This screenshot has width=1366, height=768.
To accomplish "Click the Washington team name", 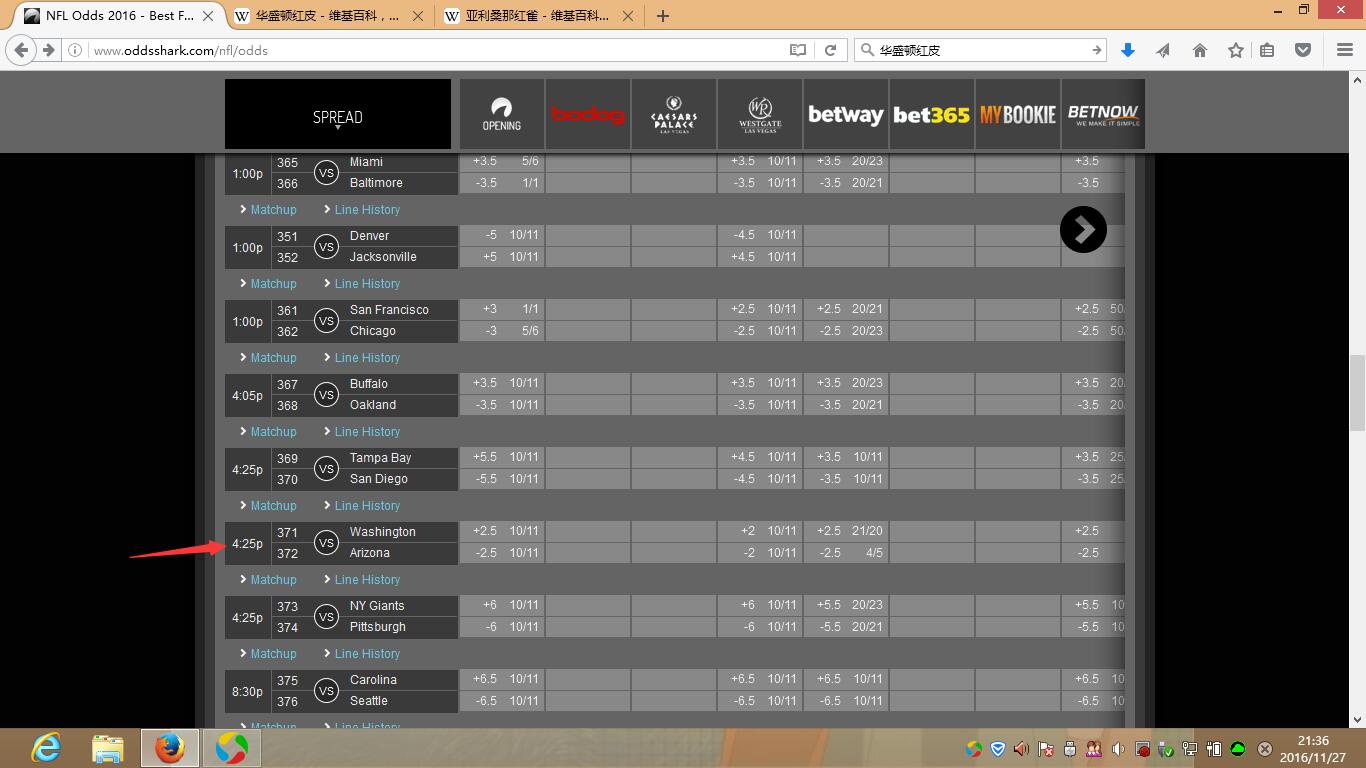I will tap(383, 532).
